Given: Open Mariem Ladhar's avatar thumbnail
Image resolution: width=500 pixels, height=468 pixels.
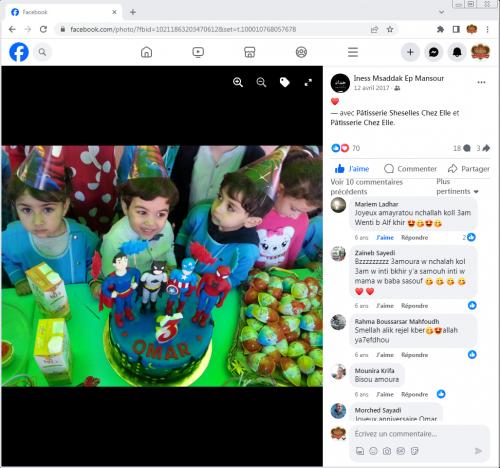Looking at the screenshot, I should click(x=338, y=205).
